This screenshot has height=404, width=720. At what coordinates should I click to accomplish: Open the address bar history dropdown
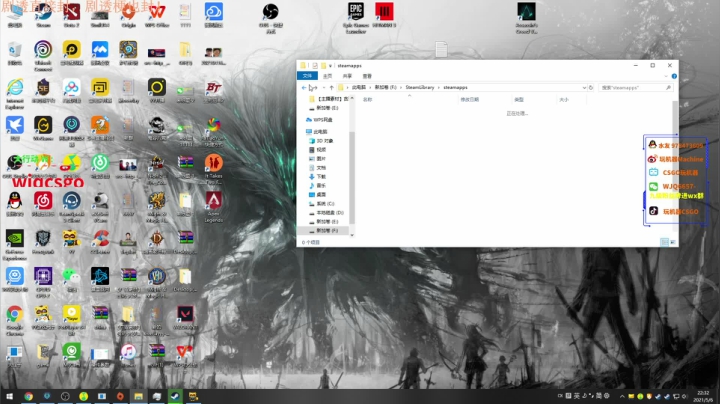click(584, 87)
